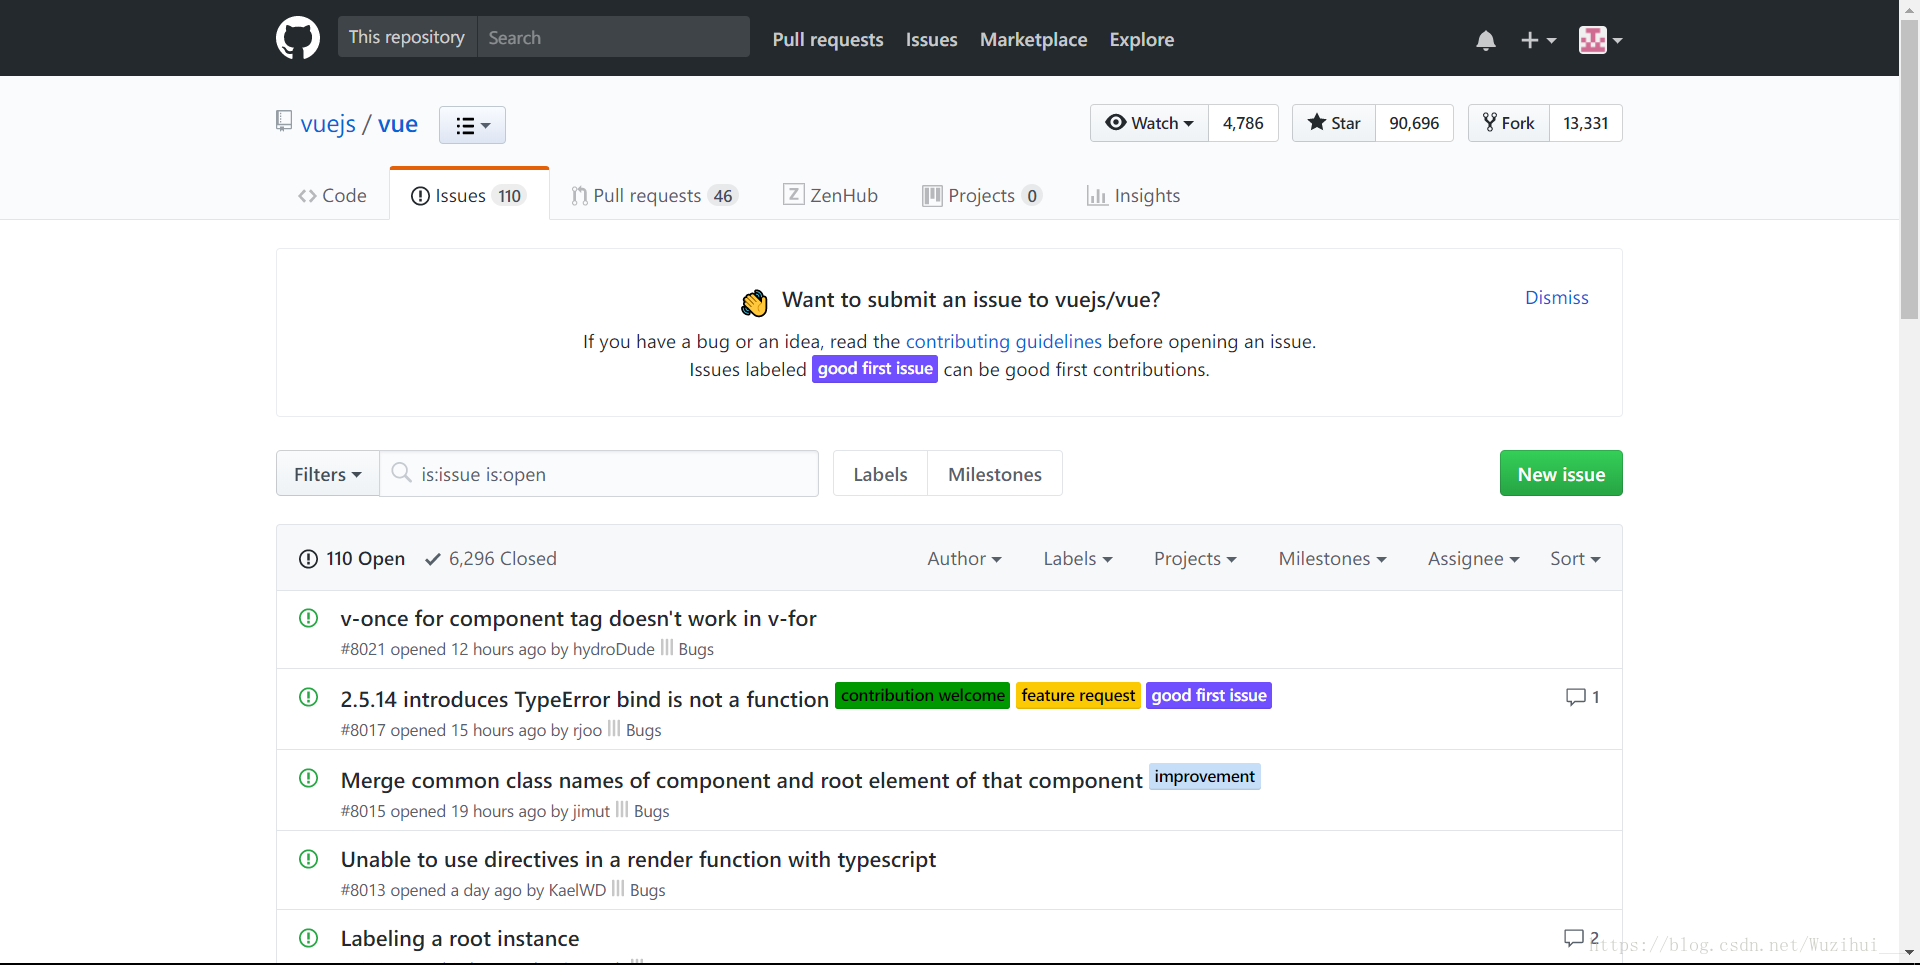The height and width of the screenshot is (965, 1920).
Task: Star the vue repository
Action: tap(1334, 123)
